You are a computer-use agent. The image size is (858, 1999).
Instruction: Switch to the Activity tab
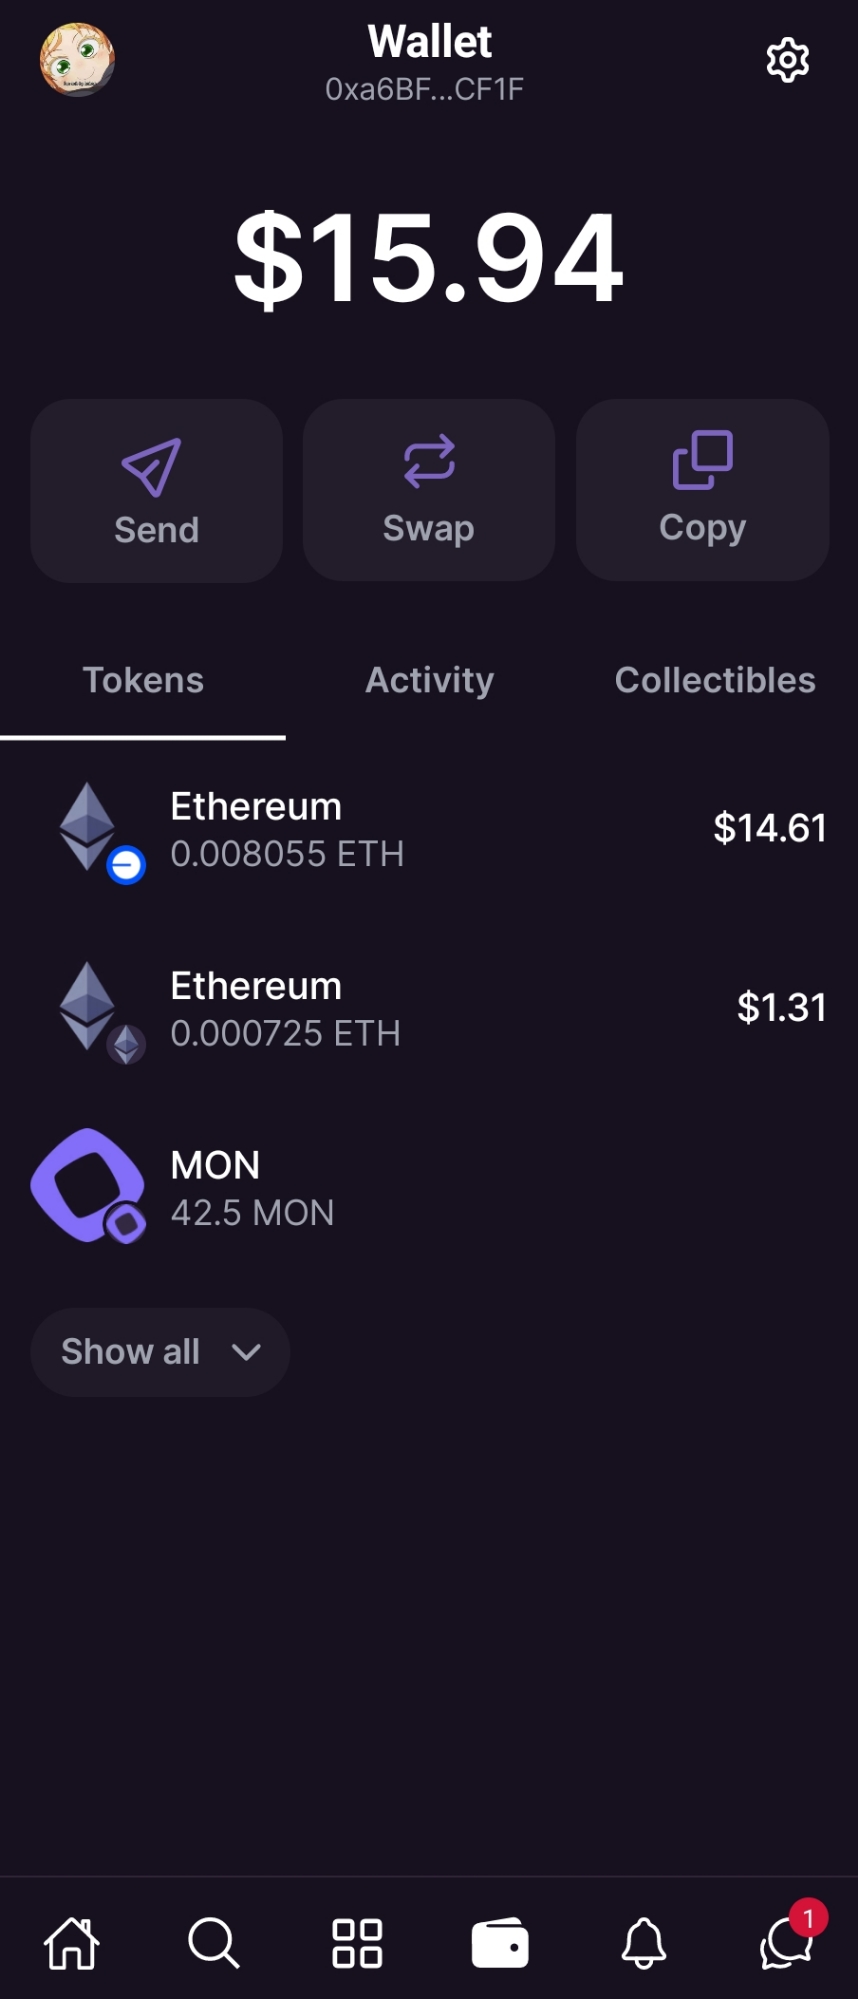pyautogui.click(x=429, y=680)
